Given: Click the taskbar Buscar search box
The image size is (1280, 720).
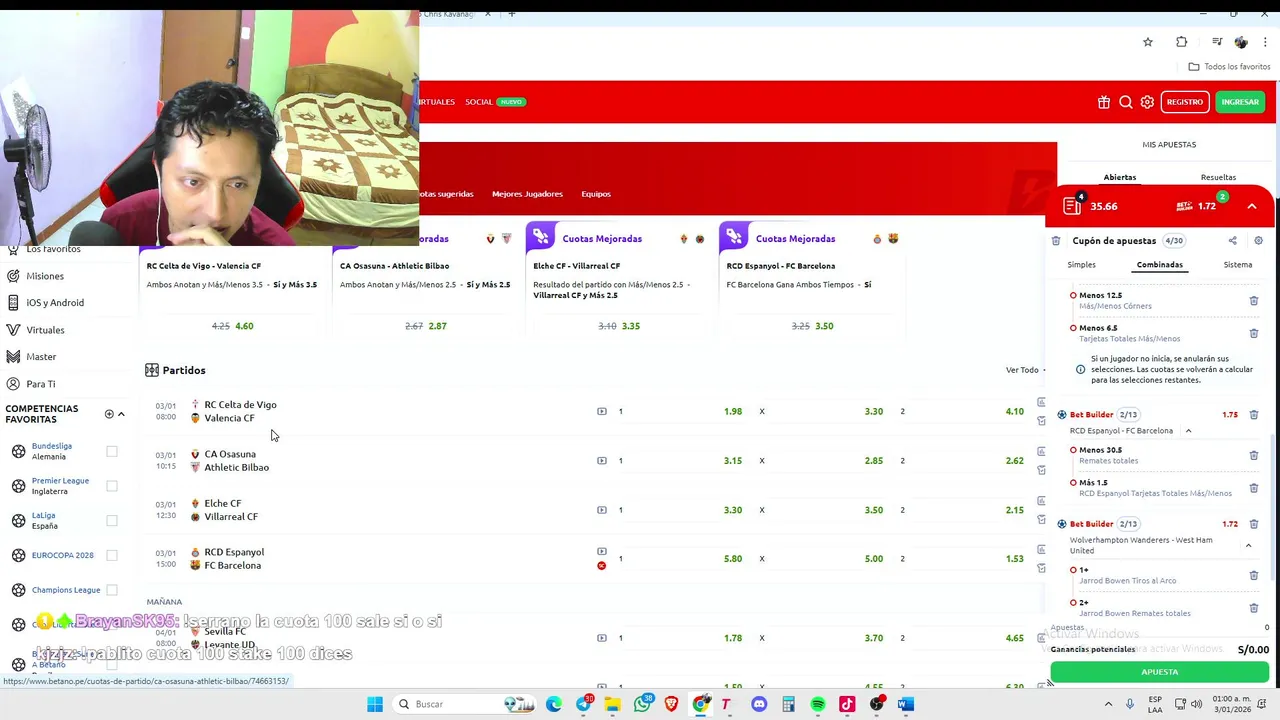Looking at the screenshot, I should [465, 704].
